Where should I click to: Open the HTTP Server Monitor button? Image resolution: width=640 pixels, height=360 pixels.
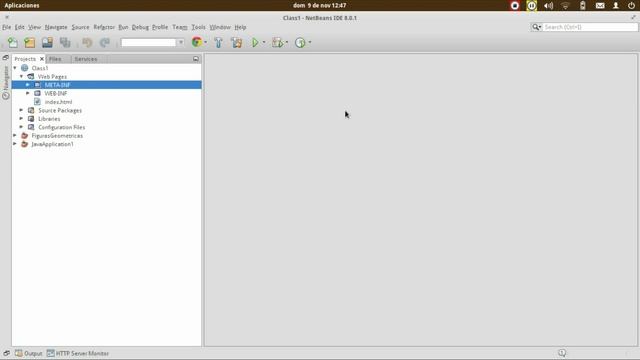tap(78, 353)
